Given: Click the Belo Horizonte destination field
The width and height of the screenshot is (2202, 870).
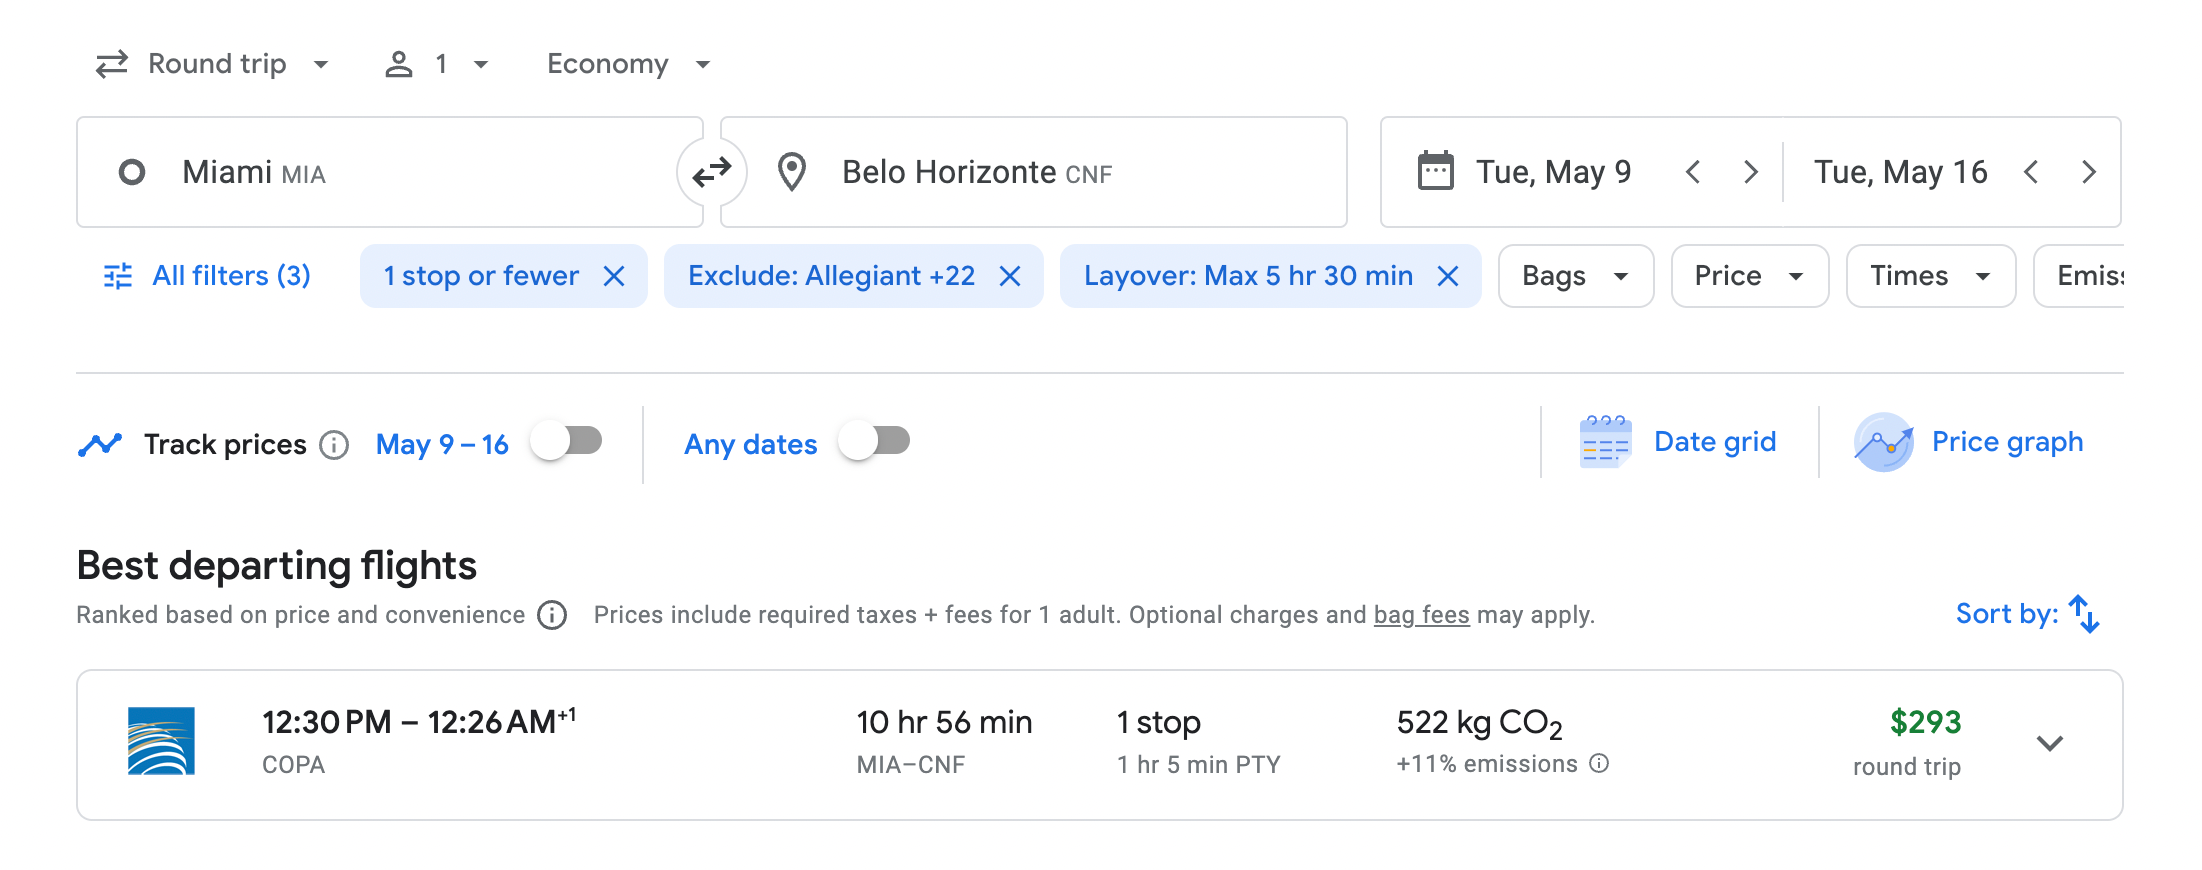Looking at the screenshot, I should coord(1033,172).
